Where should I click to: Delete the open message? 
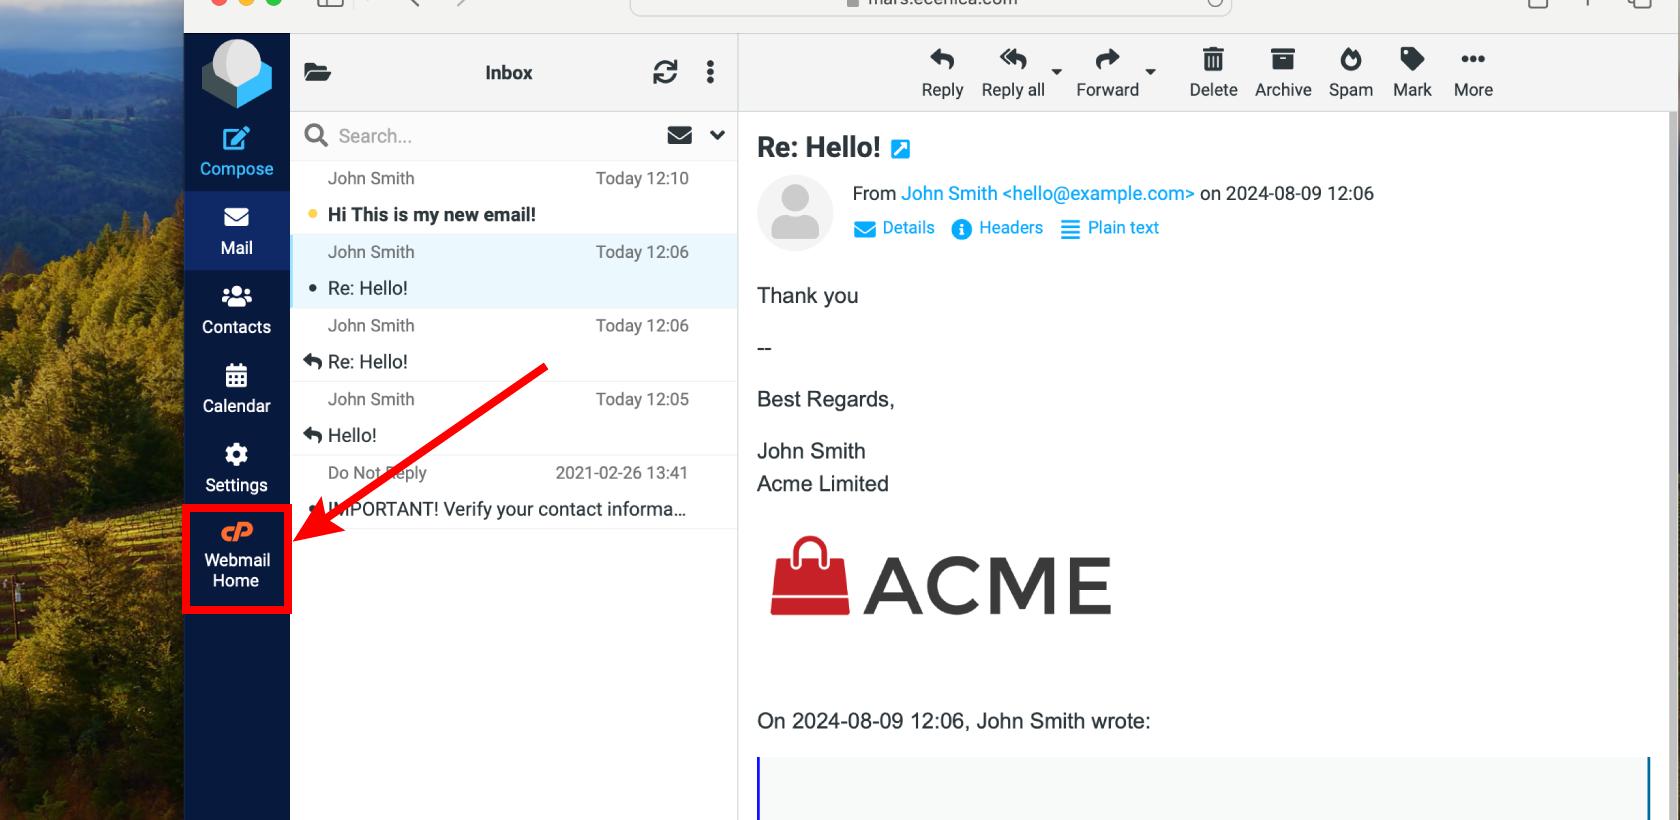(x=1213, y=73)
